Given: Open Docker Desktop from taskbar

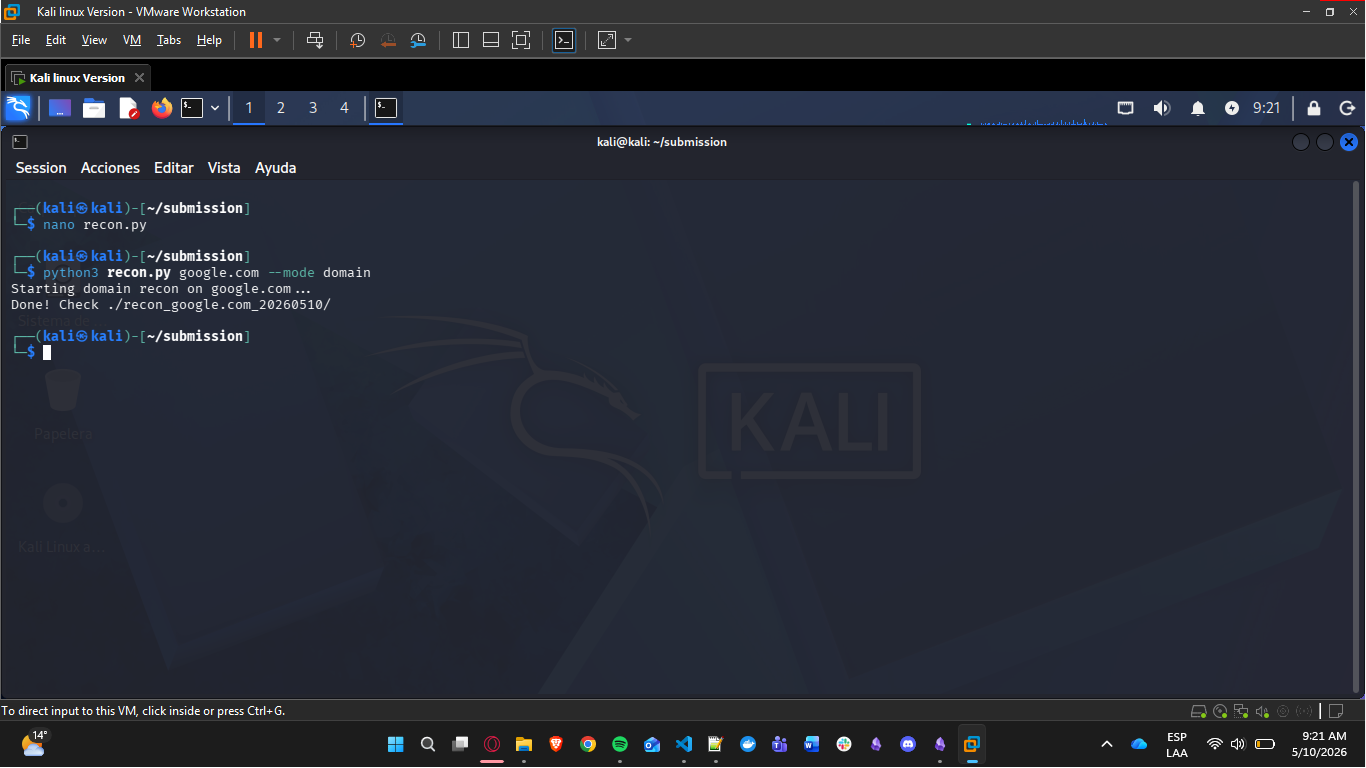Looking at the screenshot, I should point(748,744).
